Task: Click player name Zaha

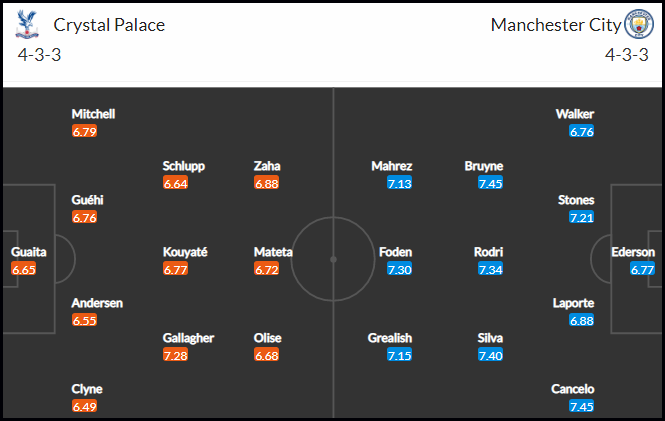Action: point(267,166)
